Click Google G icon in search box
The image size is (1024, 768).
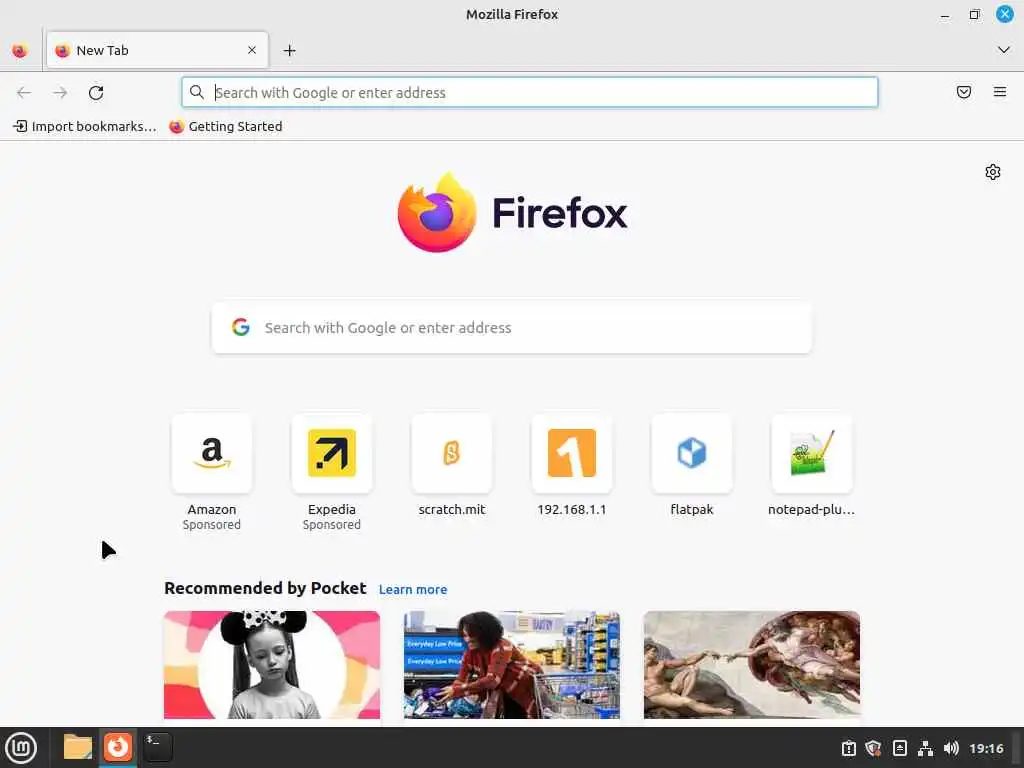click(241, 327)
